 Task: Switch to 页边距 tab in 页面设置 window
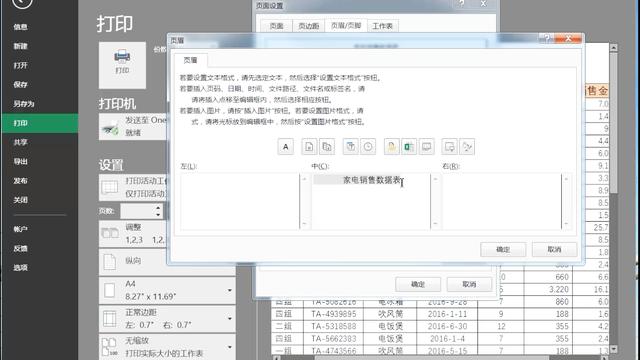click(x=309, y=26)
